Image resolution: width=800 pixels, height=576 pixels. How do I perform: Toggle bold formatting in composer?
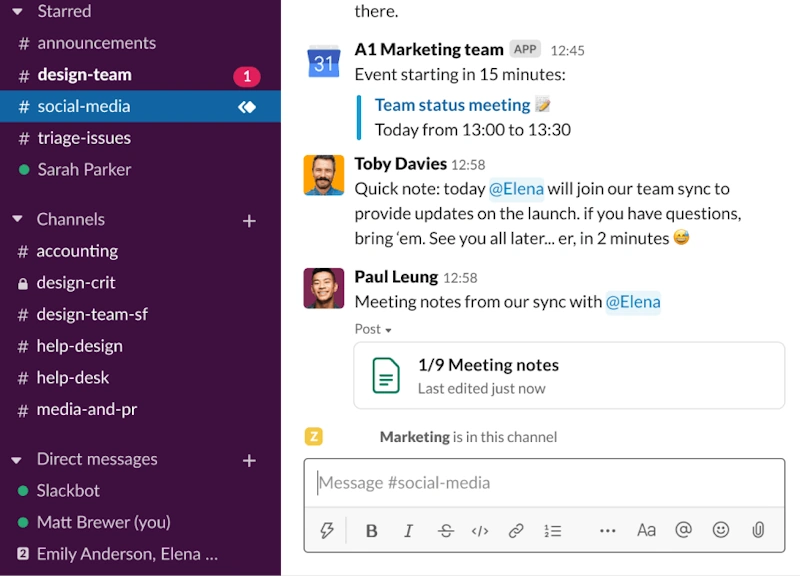click(372, 531)
